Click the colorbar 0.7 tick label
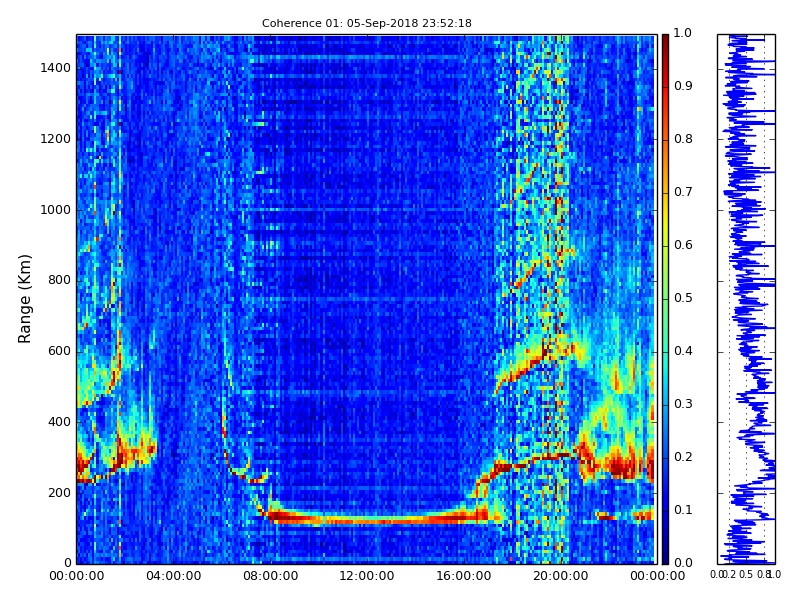 pos(683,192)
